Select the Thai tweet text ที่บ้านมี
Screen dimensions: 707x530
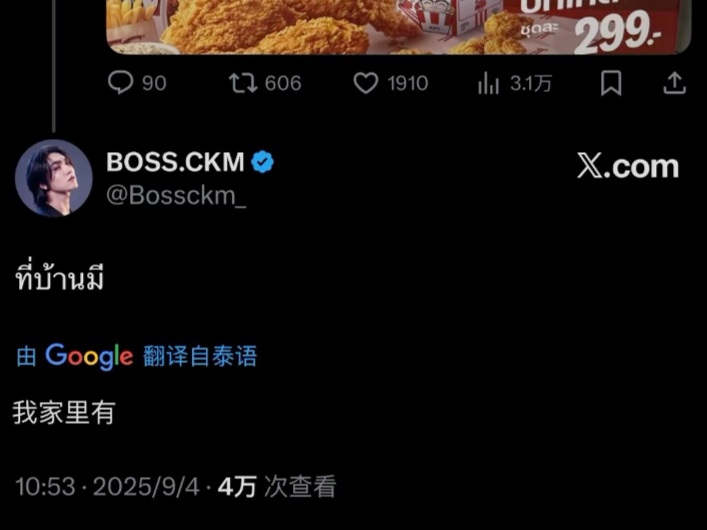pyautogui.click(x=60, y=278)
